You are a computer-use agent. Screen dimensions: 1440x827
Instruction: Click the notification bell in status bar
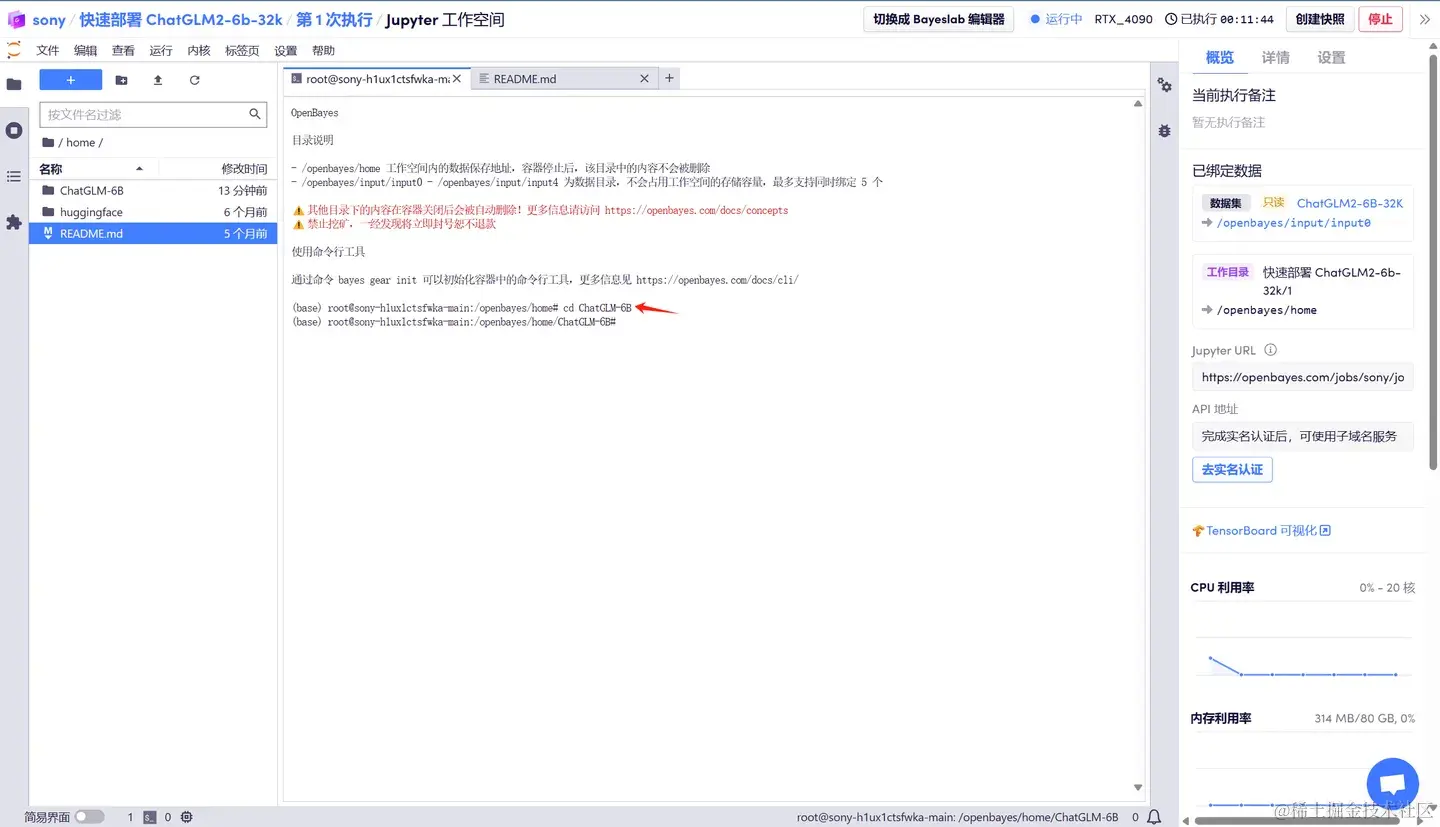coord(1154,817)
